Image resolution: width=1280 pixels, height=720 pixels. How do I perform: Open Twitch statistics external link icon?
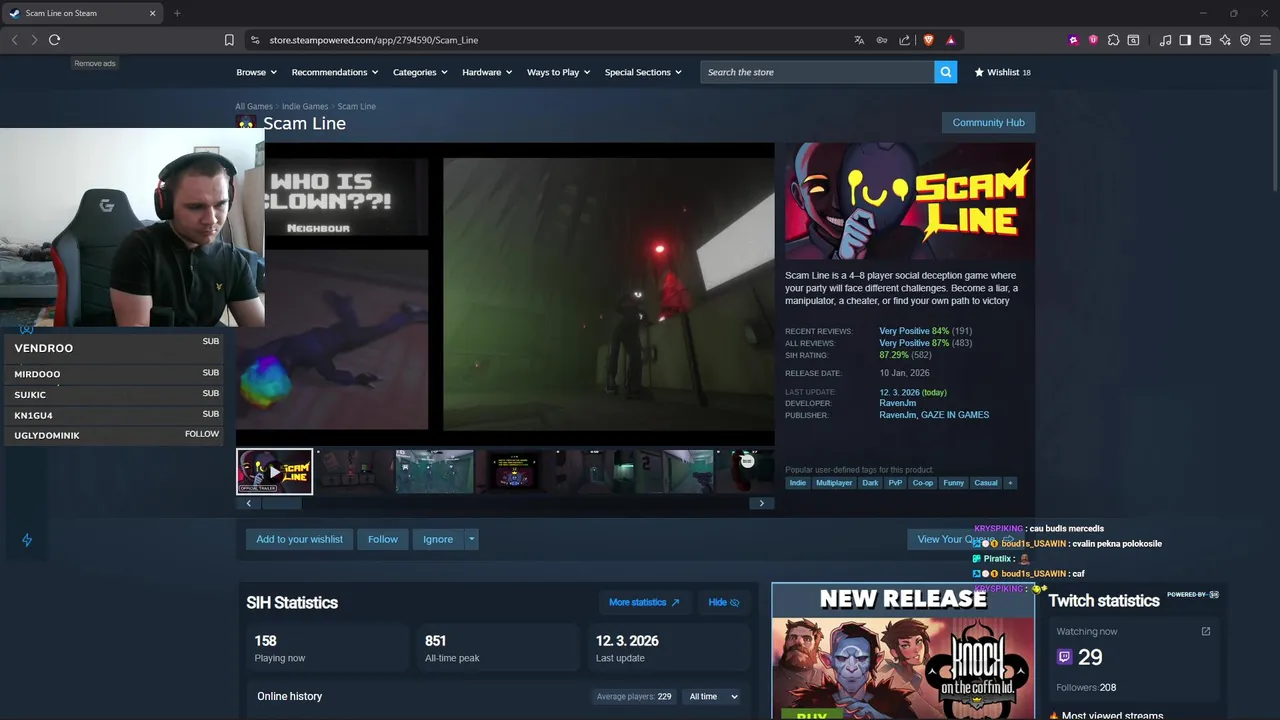click(1206, 631)
